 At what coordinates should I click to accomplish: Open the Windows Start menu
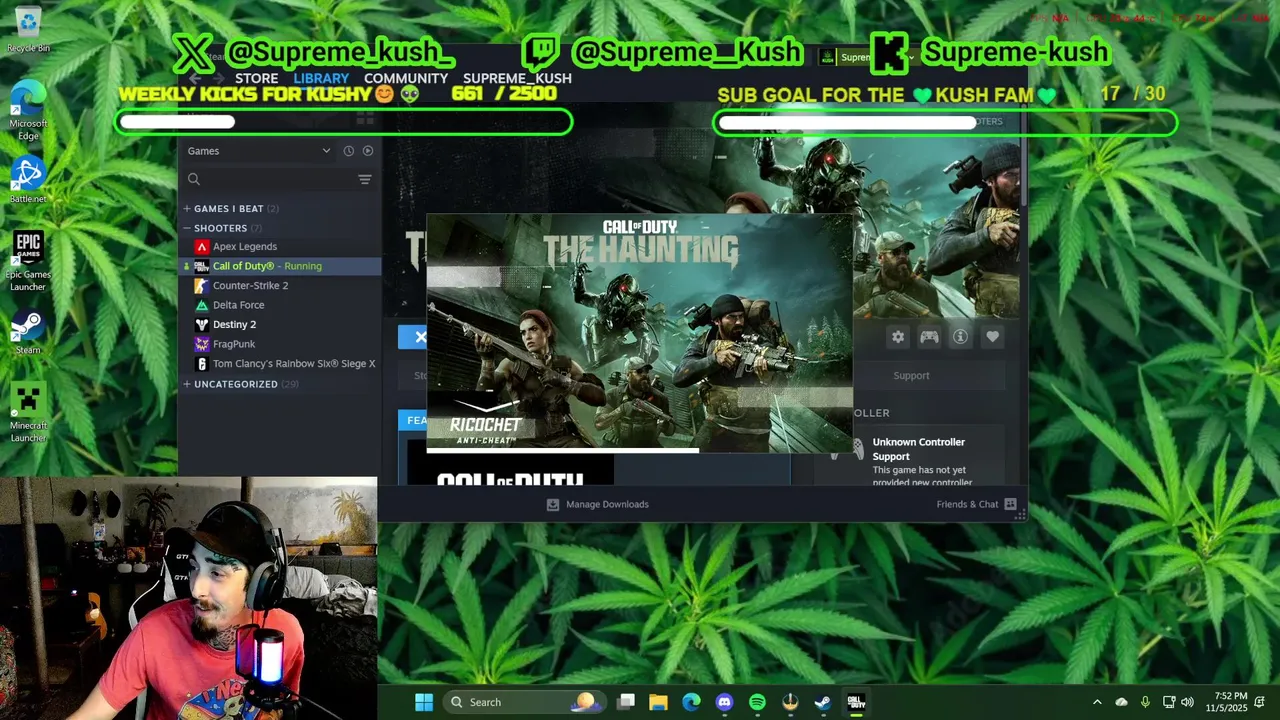424,702
